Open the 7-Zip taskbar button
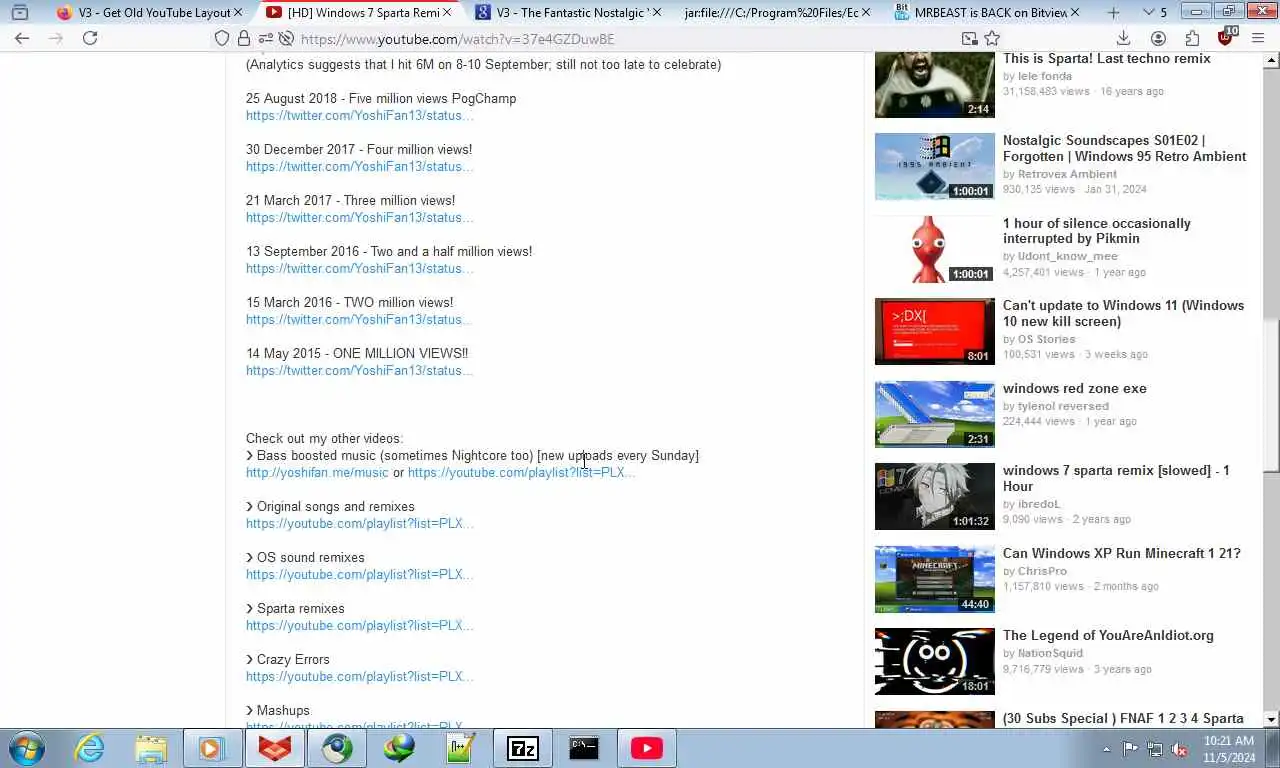The image size is (1280, 768). (x=523, y=748)
